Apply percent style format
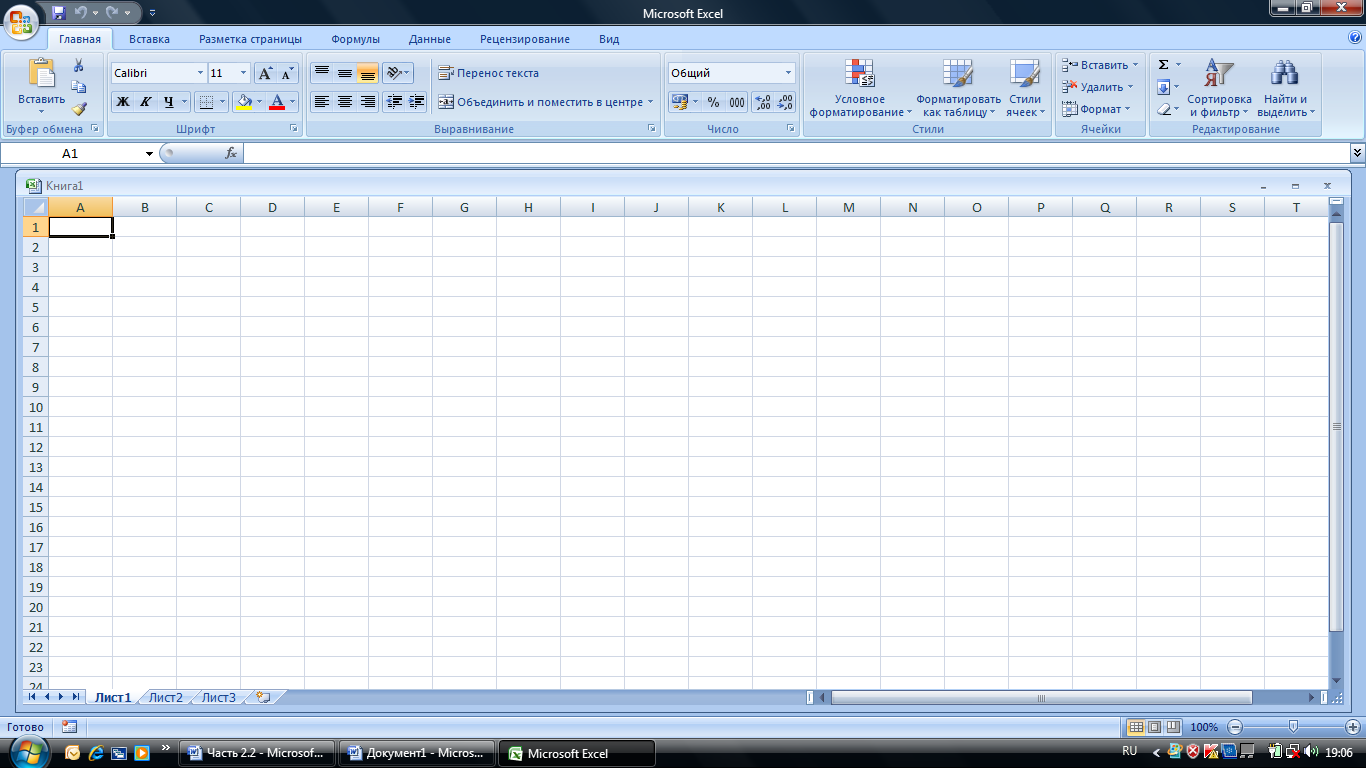Viewport: 1366px width, 768px height. (x=713, y=102)
